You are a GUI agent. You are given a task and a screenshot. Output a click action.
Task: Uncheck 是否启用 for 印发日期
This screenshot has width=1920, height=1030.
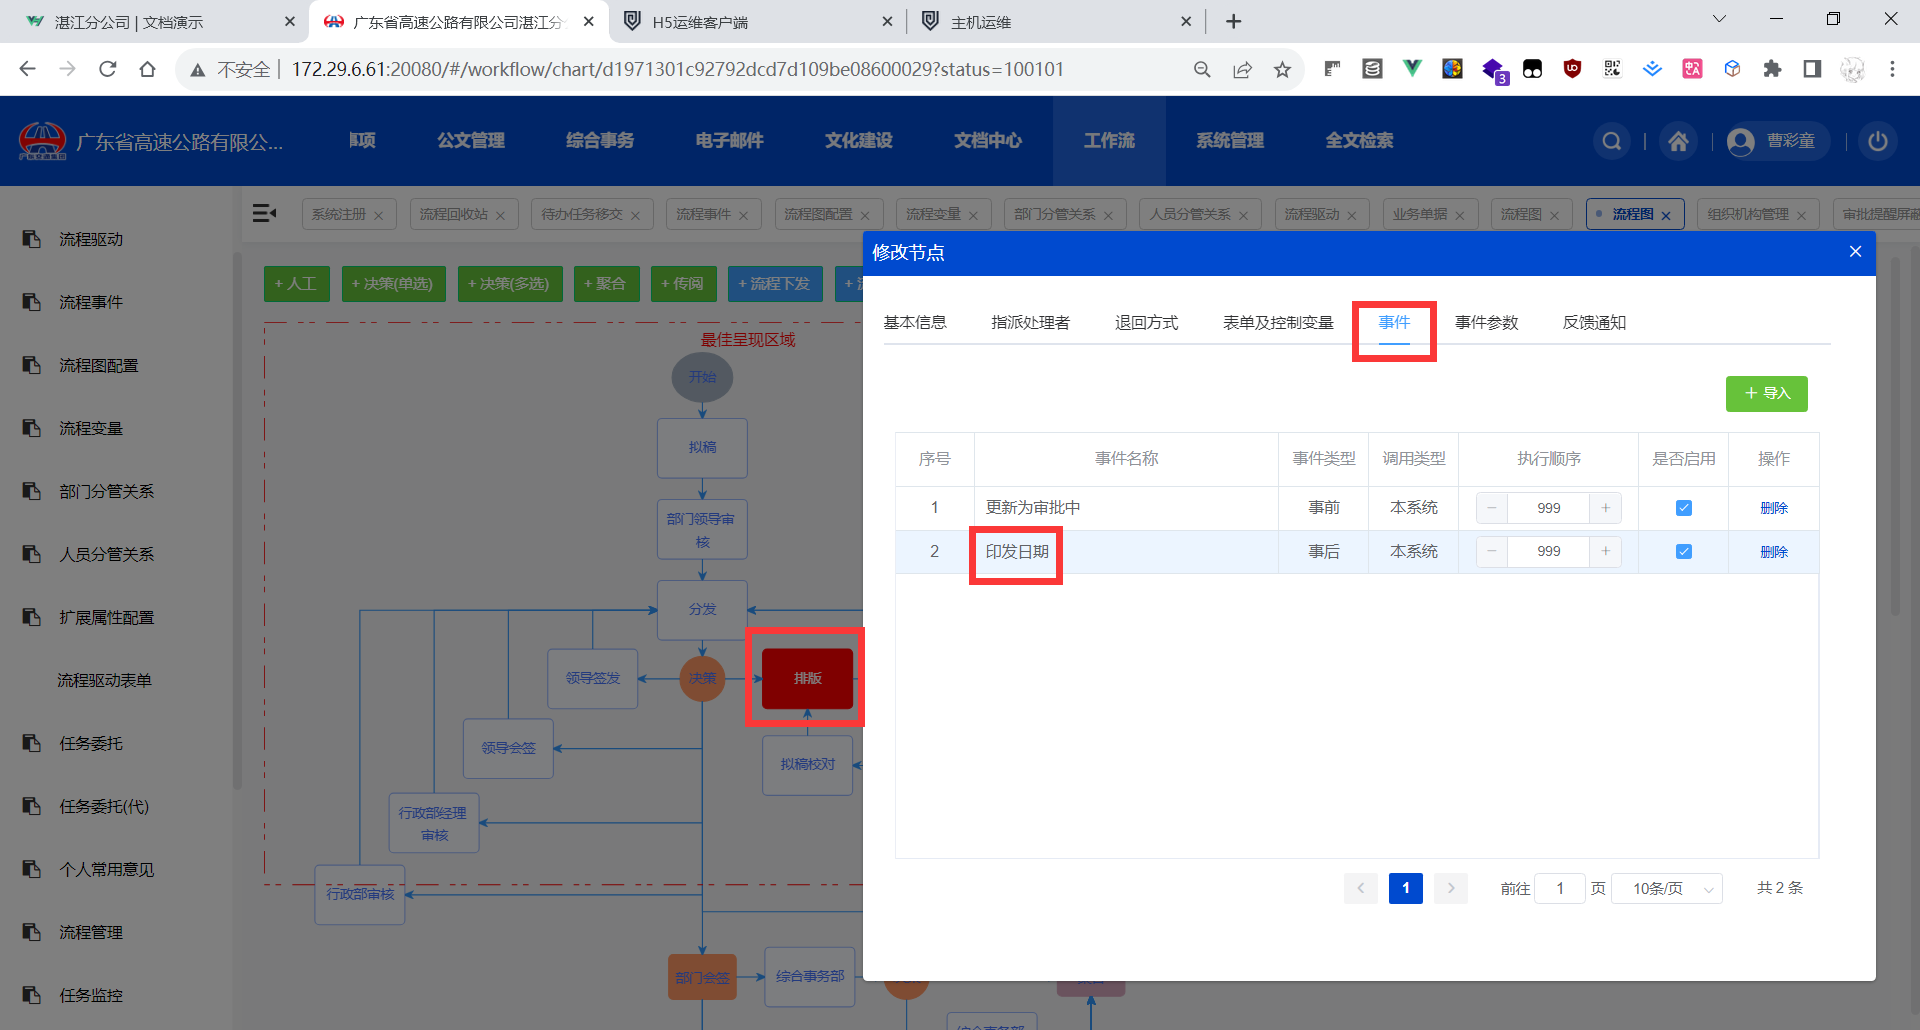tap(1684, 552)
